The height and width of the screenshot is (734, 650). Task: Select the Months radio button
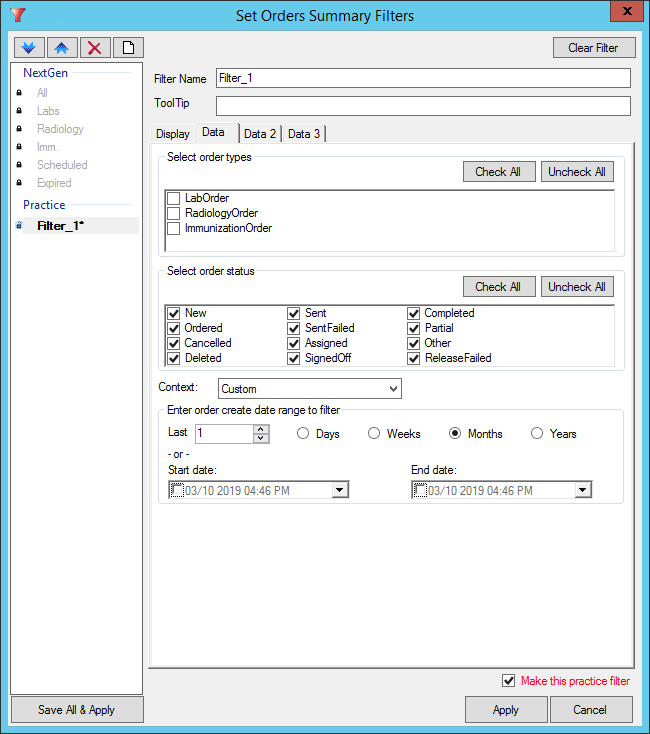click(454, 433)
